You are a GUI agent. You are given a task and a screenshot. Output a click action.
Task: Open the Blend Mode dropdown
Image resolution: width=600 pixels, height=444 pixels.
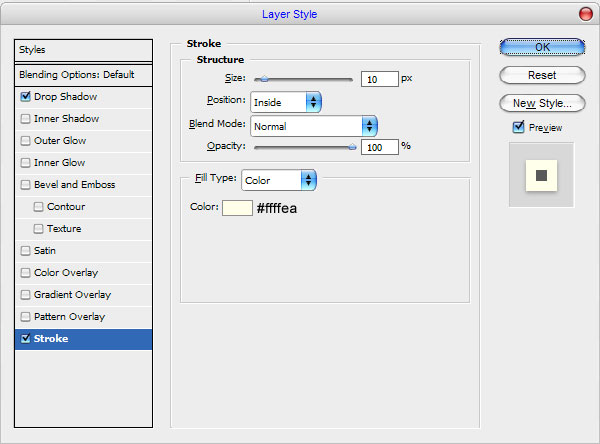[x=314, y=126]
